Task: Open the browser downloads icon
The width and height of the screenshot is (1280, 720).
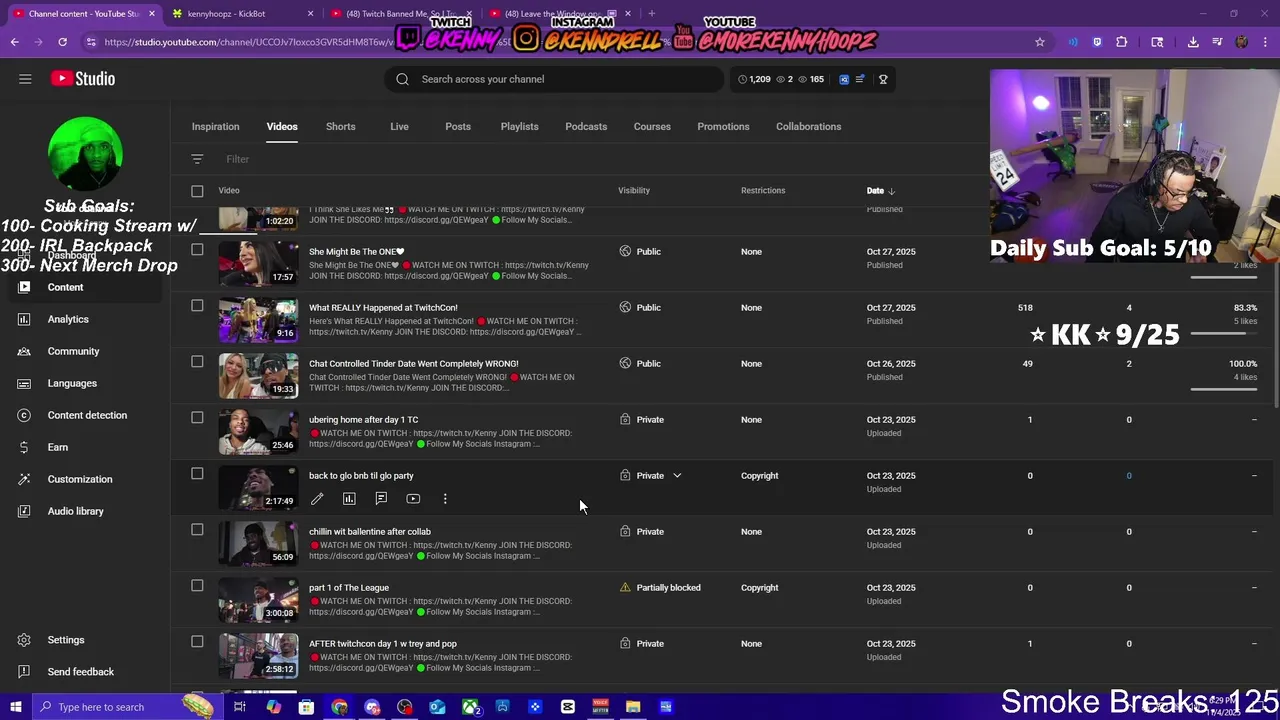Action: pyautogui.click(x=1193, y=42)
